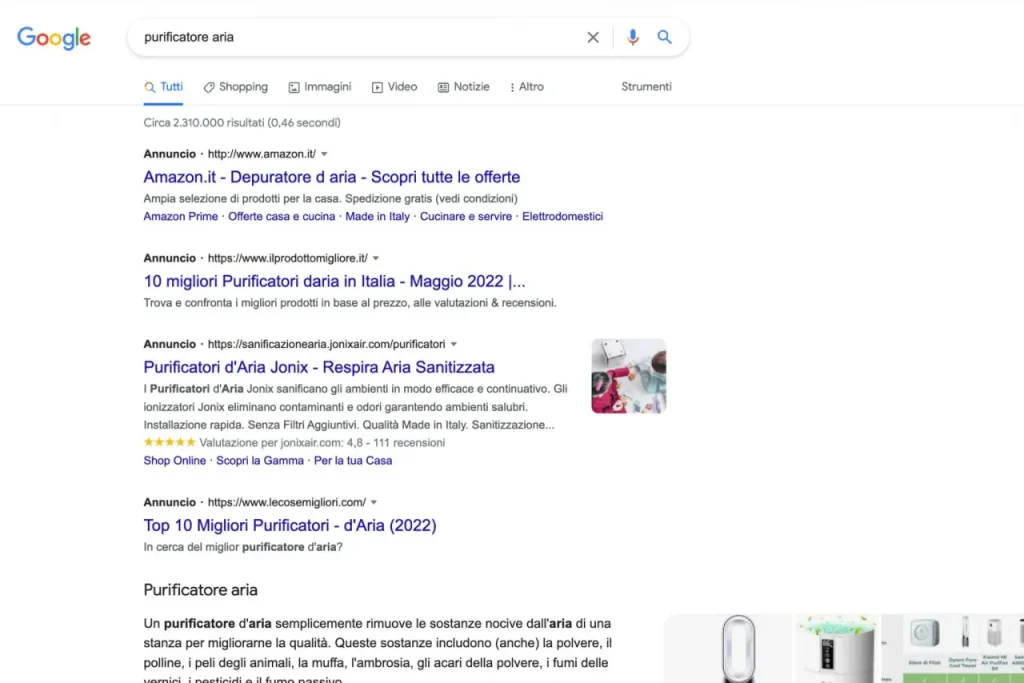Start voice search with the microphone icon

click(632, 37)
